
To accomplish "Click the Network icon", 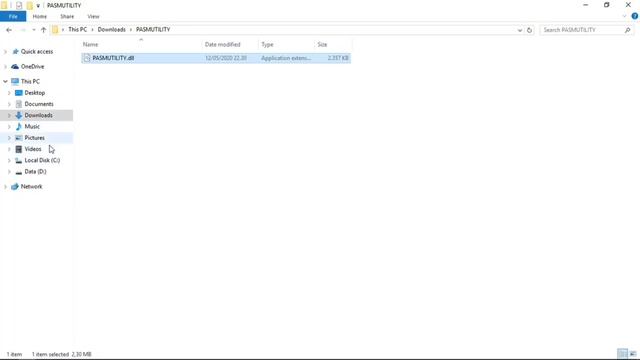I will [15, 187].
